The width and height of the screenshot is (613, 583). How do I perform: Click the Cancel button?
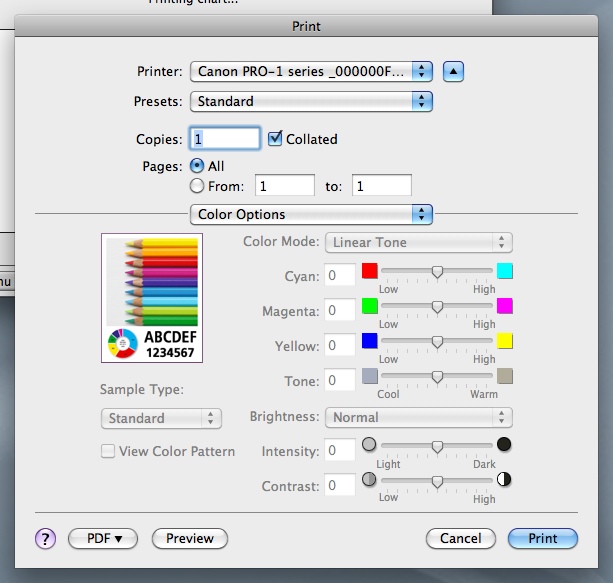tap(460, 538)
